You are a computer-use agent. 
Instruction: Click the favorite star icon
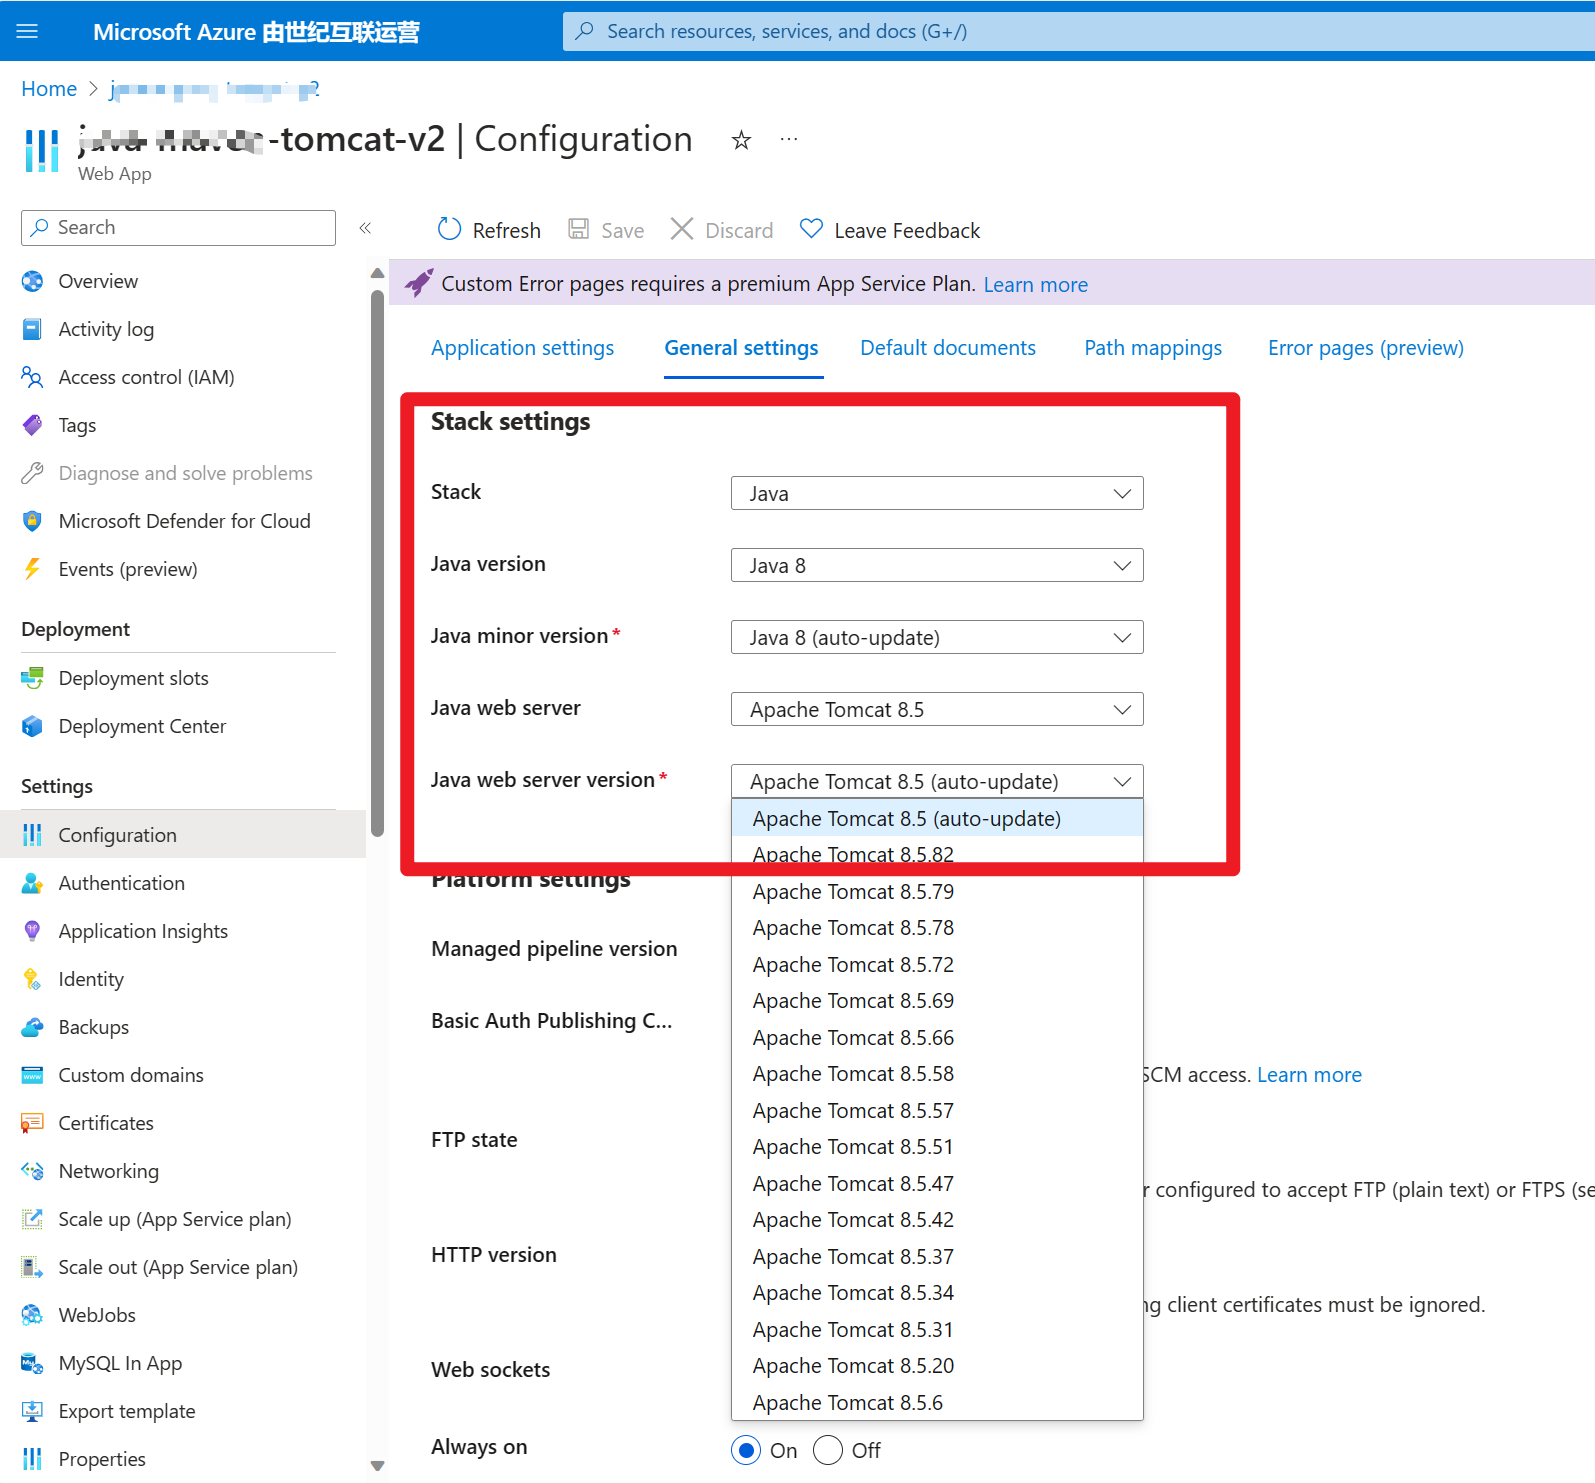click(741, 140)
